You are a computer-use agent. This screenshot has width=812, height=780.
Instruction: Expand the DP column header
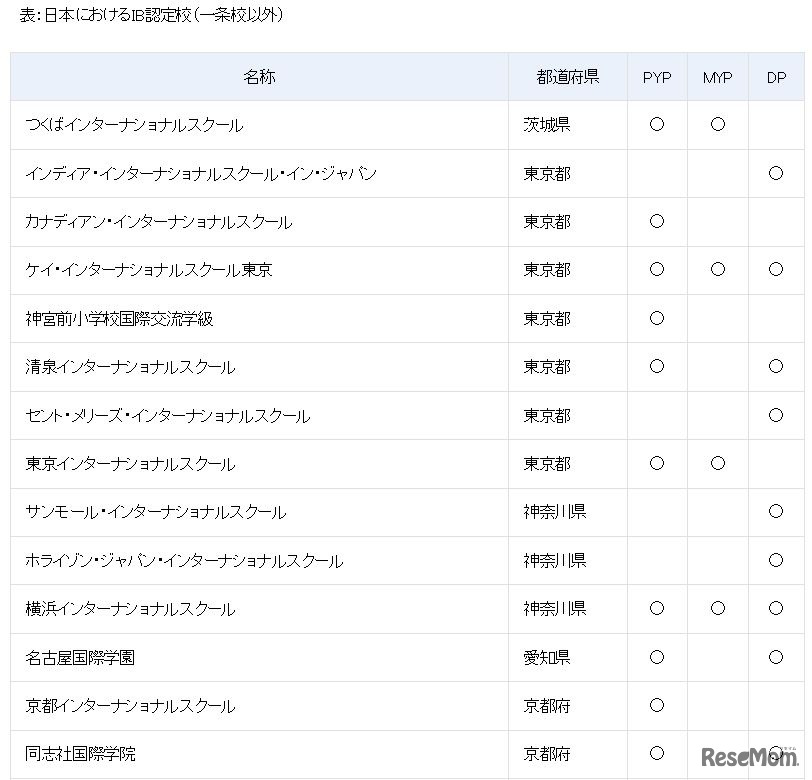tap(776, 76)
